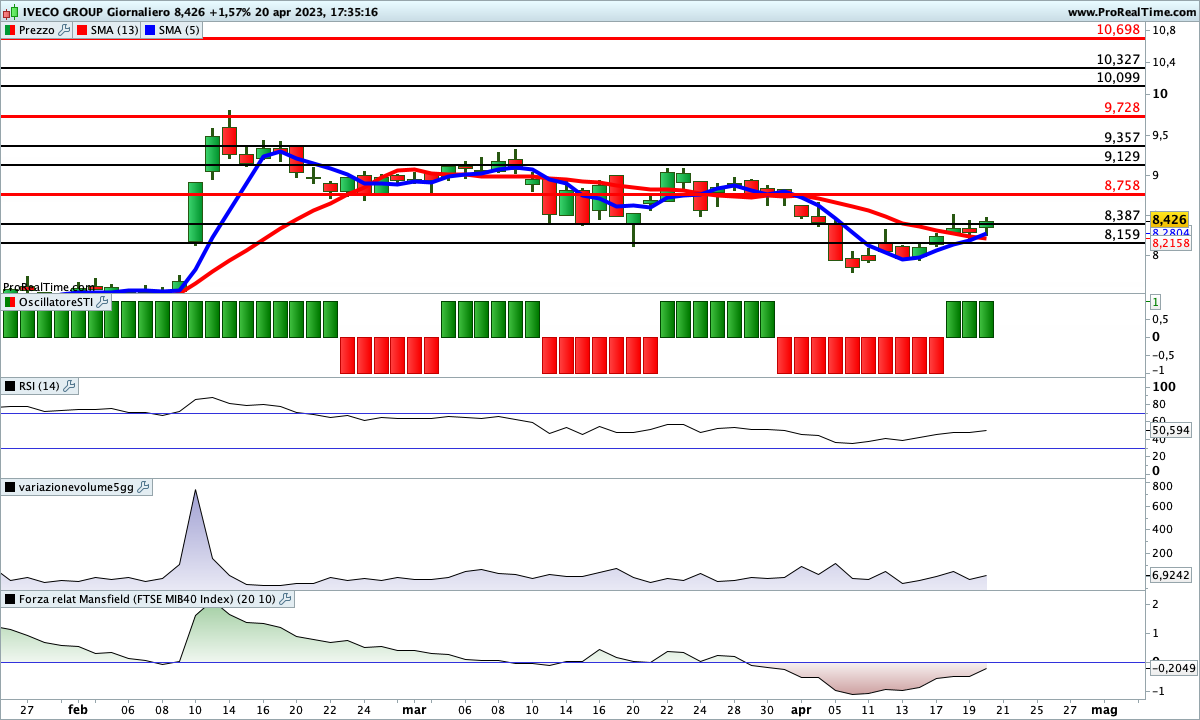This screenshot has height=720, width=1200.
Task: Click the 800 value on volume variation axis
Action: tap(1162, 487)
